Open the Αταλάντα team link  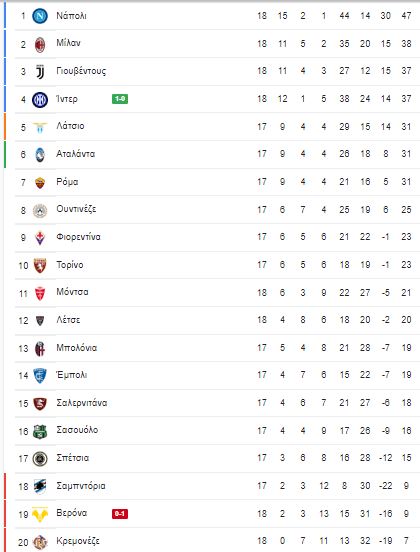tap(76, 154)
